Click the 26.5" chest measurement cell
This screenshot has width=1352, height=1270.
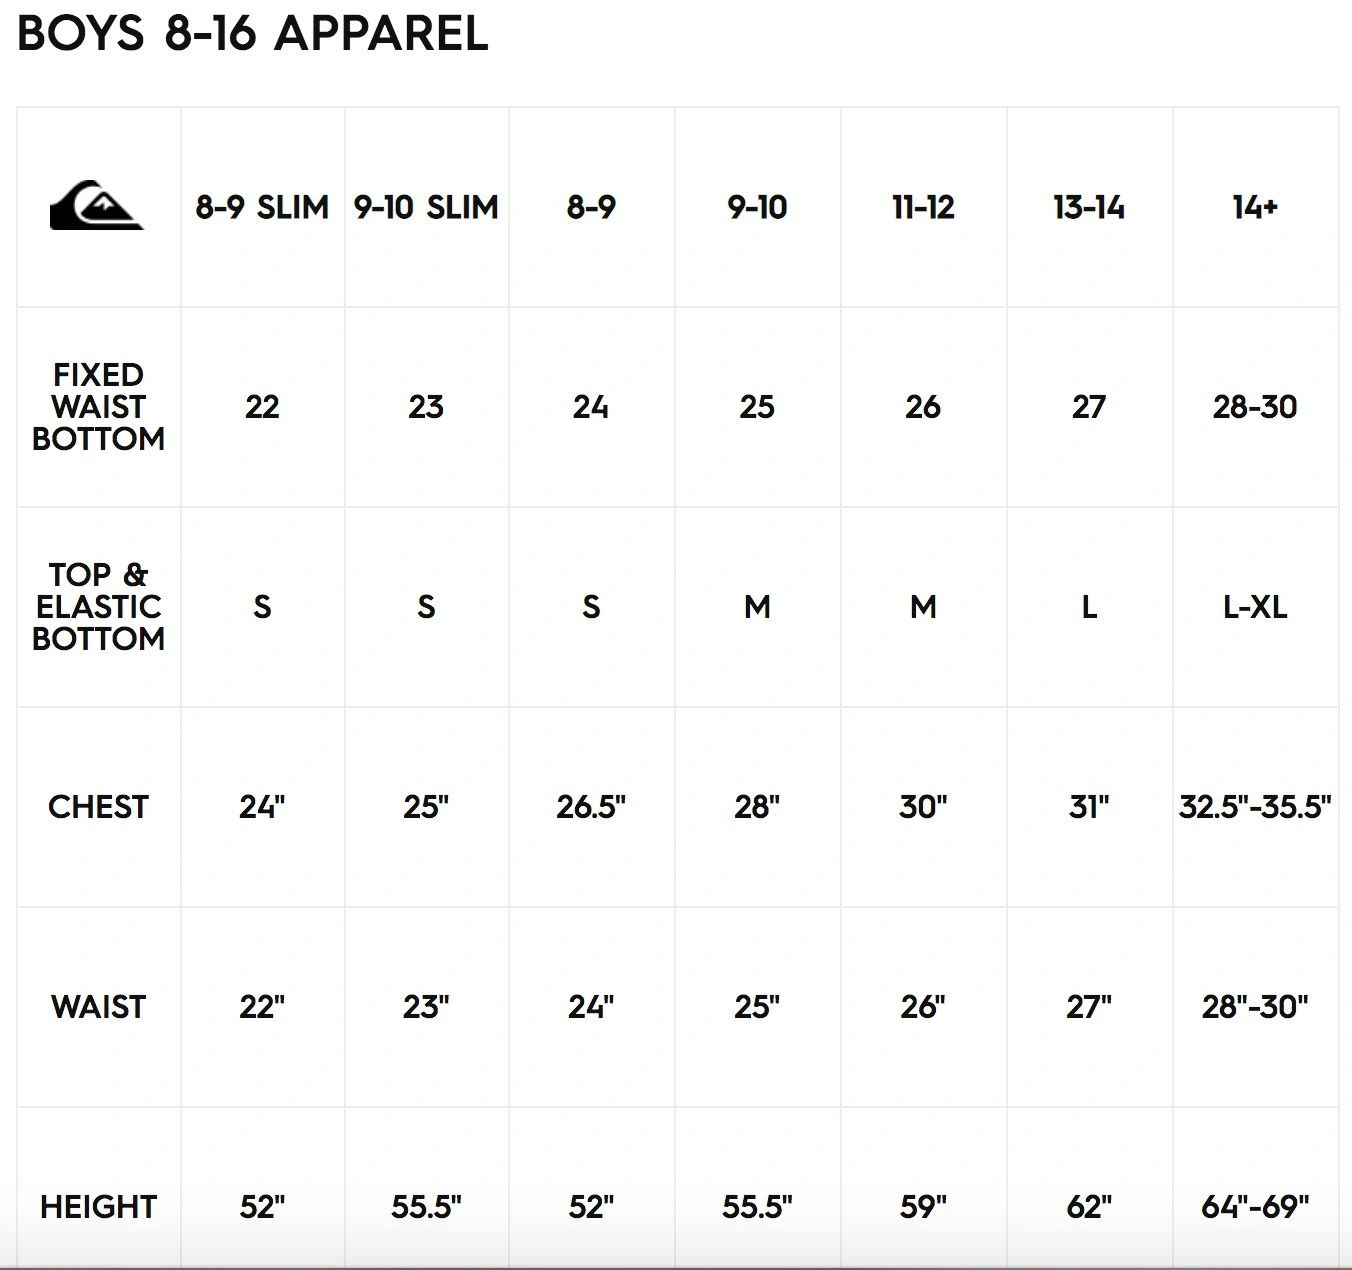click(591, 807)
